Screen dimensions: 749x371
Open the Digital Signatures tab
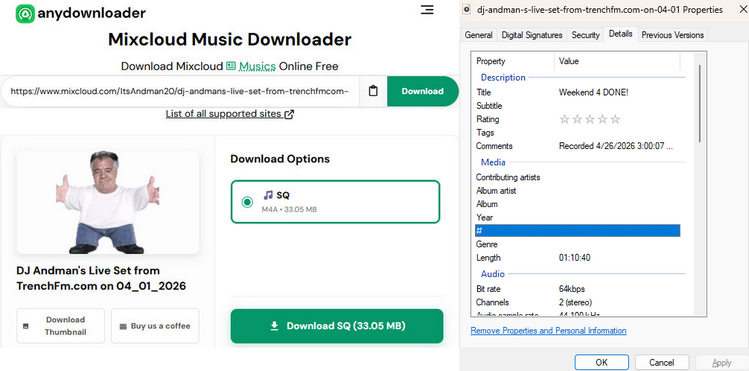[532, 35]
